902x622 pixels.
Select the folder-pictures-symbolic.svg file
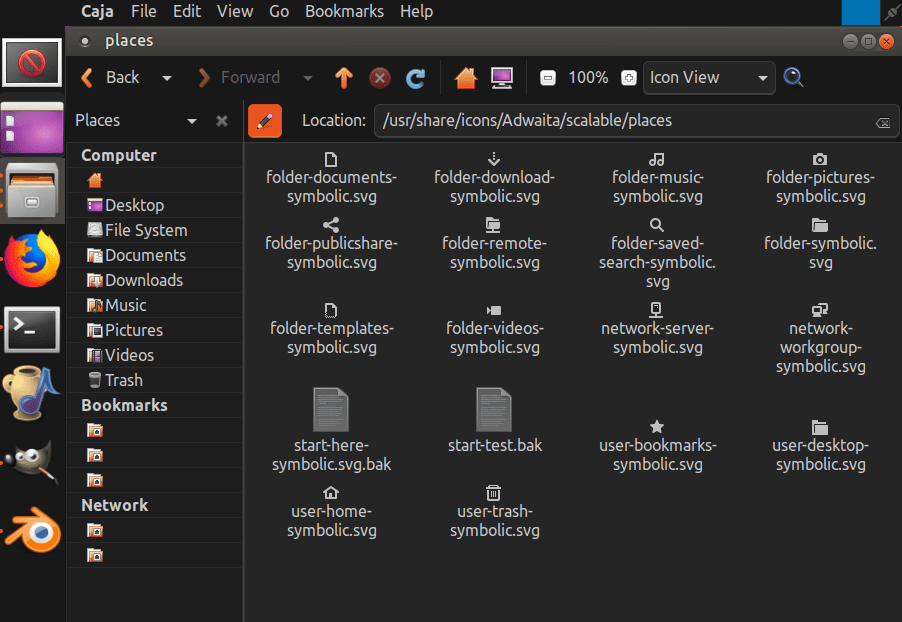point(820,178)
